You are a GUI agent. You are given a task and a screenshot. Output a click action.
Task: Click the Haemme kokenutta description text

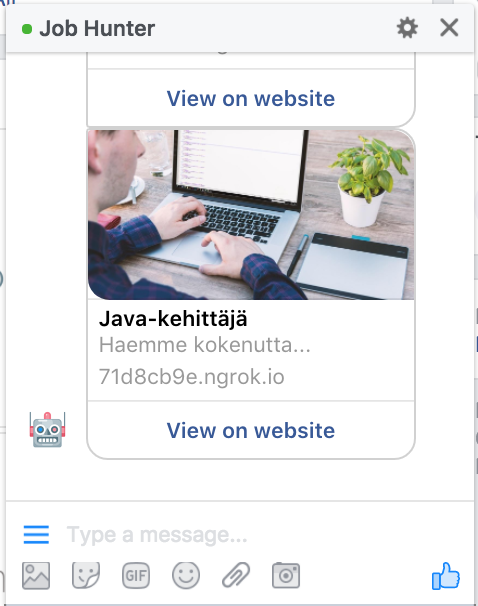click(x=205, y=345)
